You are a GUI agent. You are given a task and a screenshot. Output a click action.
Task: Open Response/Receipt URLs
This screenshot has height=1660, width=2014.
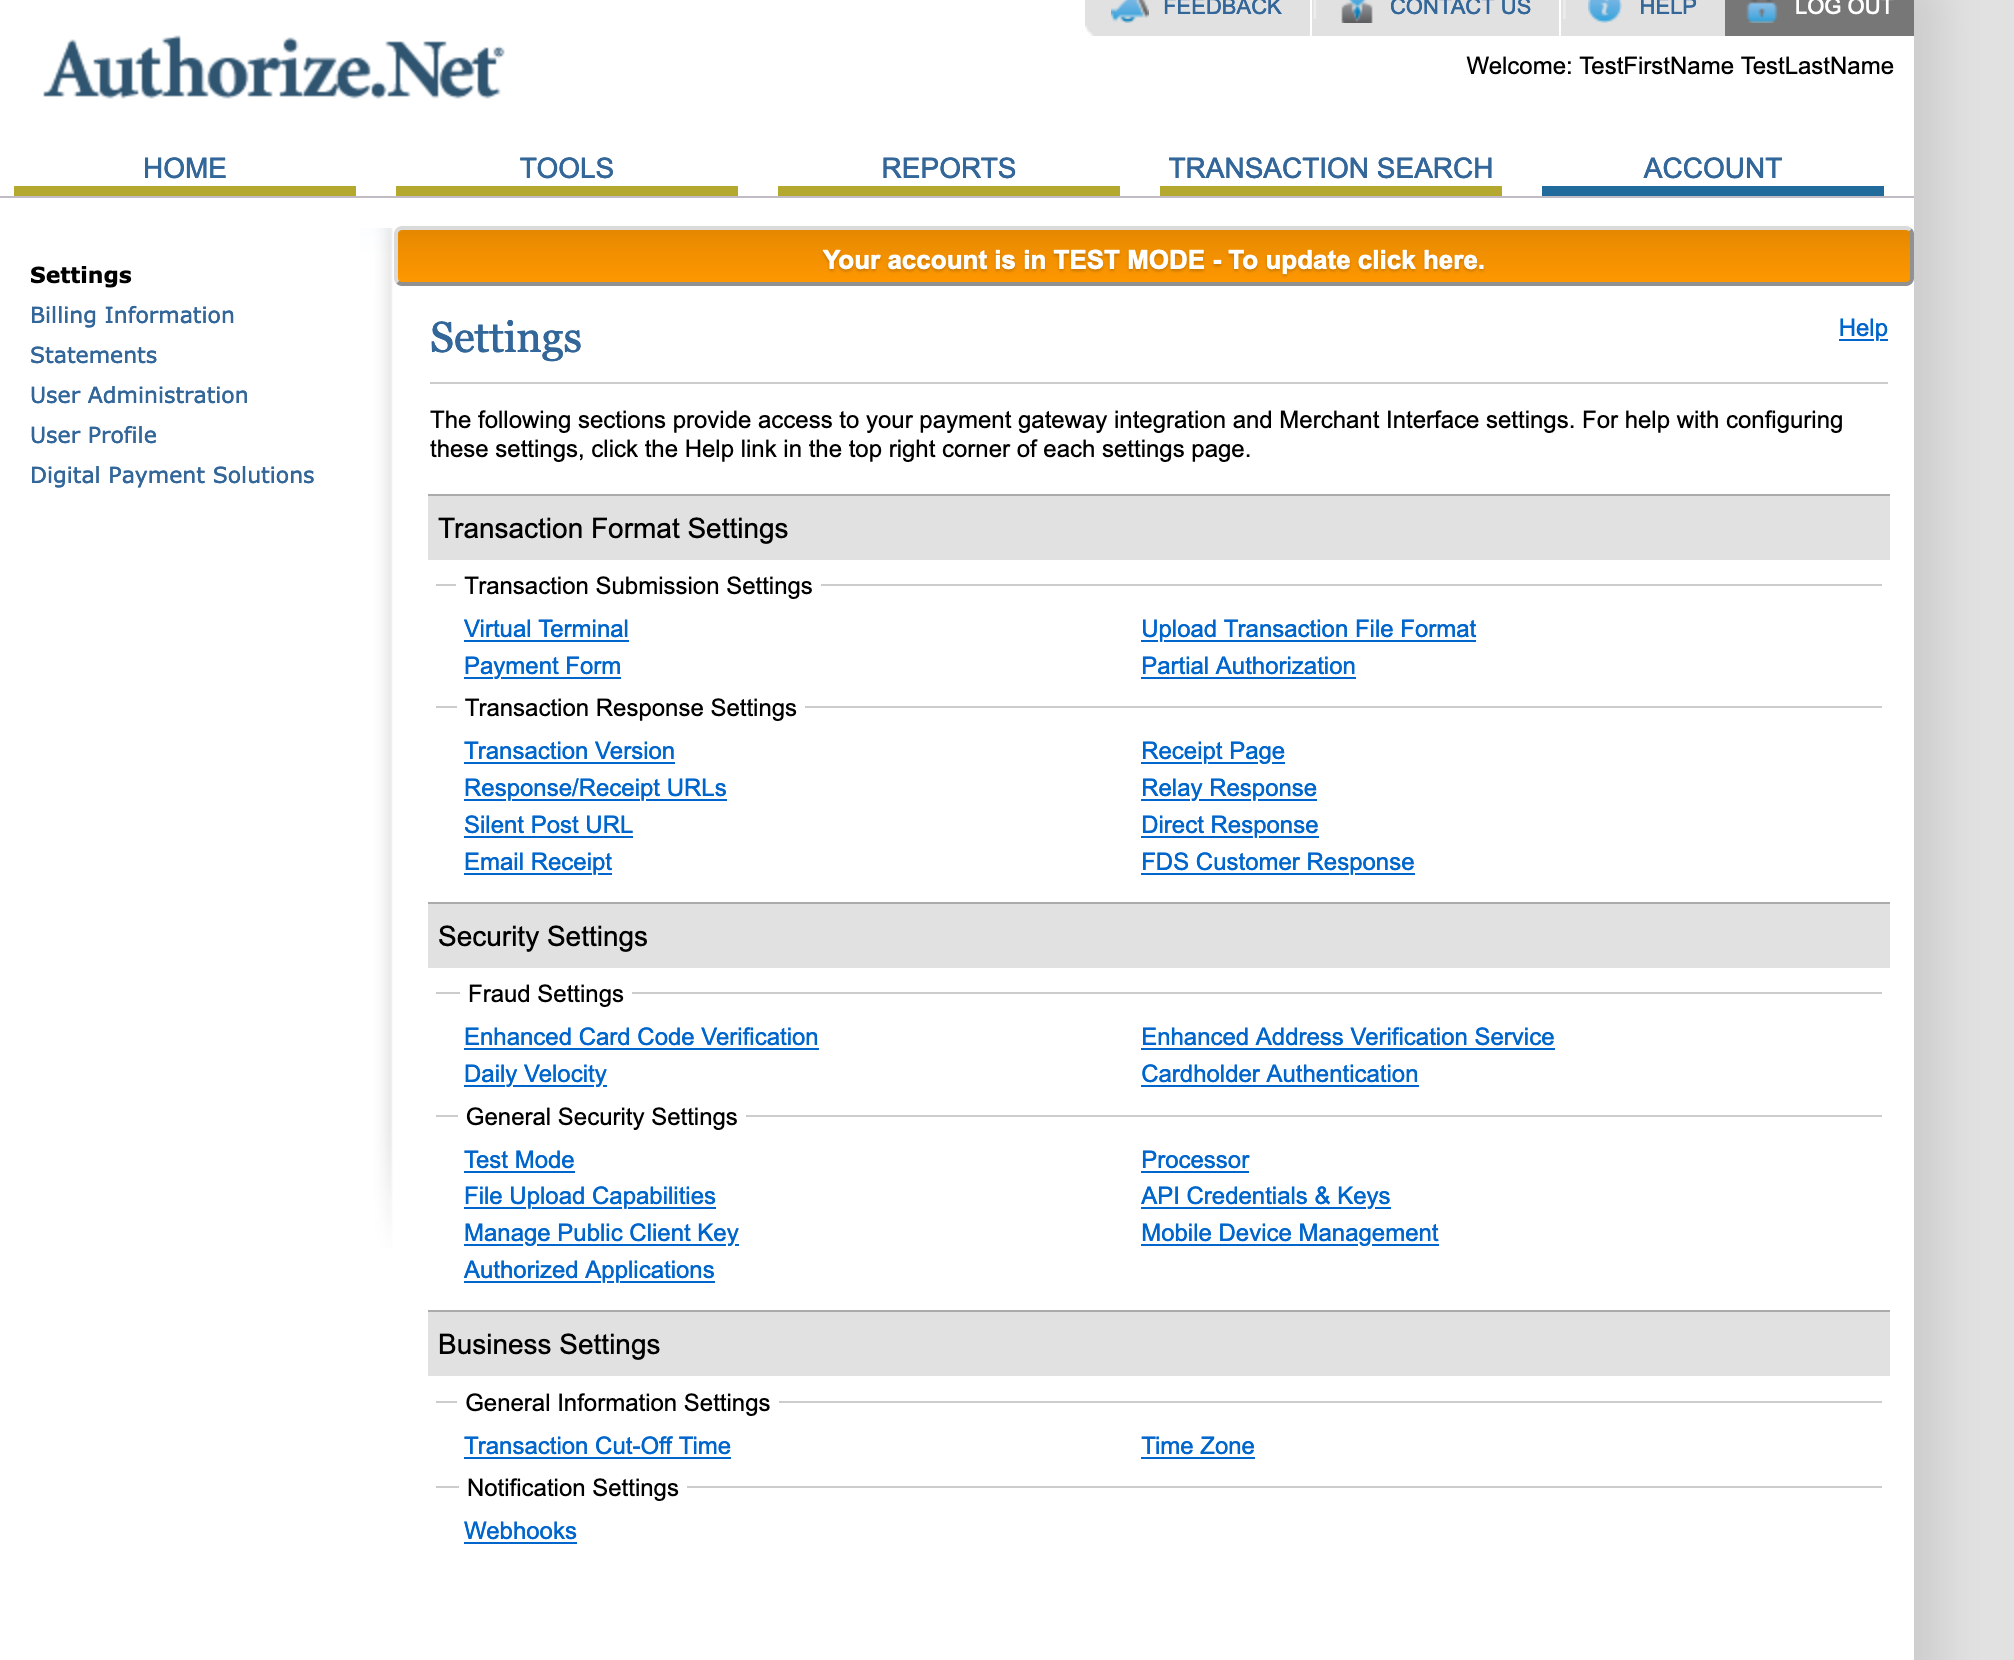coord(595,788)
